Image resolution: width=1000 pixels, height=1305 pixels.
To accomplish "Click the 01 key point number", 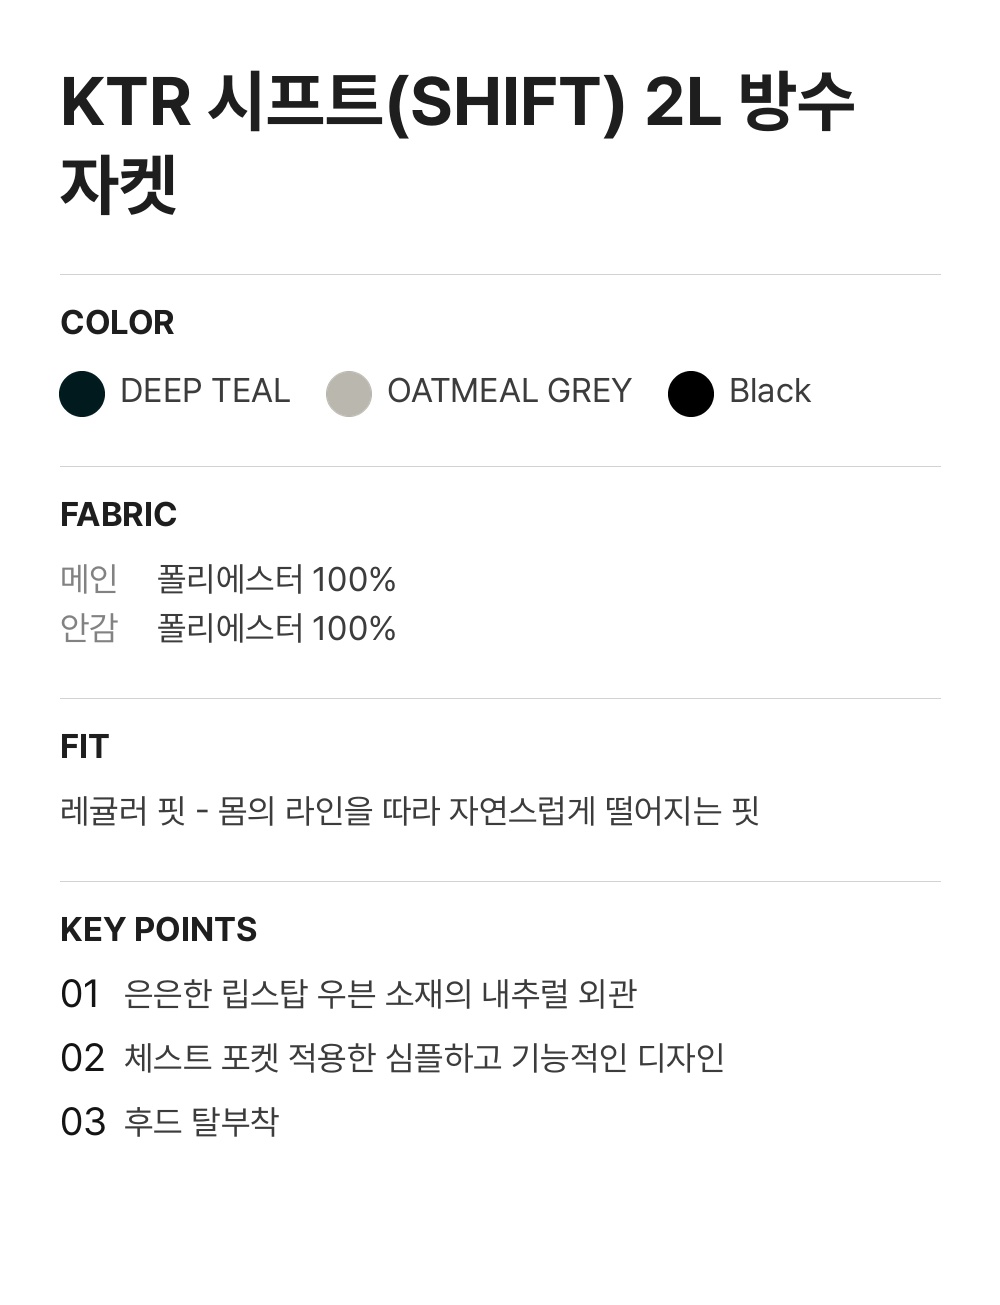I will click(81, 995).
